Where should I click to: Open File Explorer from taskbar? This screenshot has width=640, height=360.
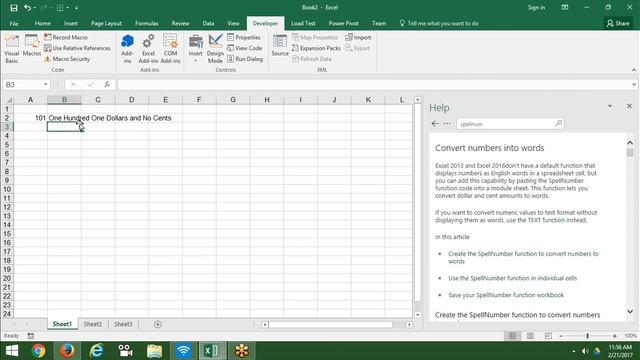coord(154,351)
